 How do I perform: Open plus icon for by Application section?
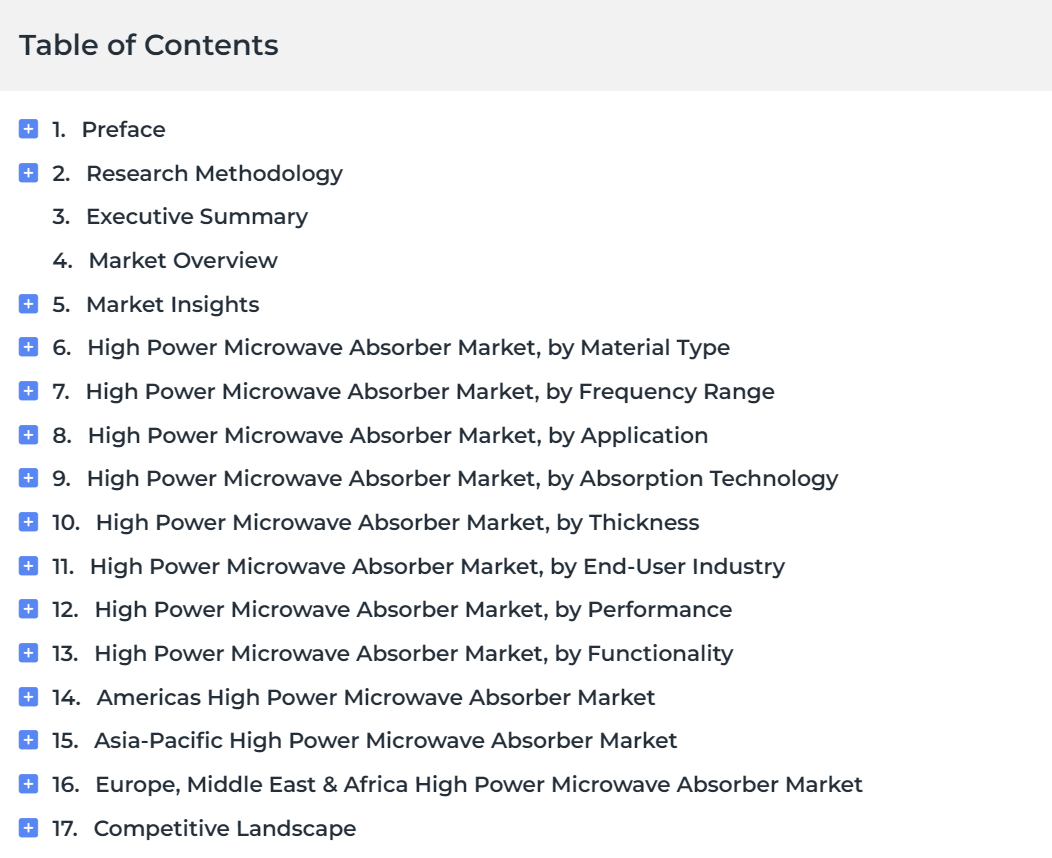point(28,435)
